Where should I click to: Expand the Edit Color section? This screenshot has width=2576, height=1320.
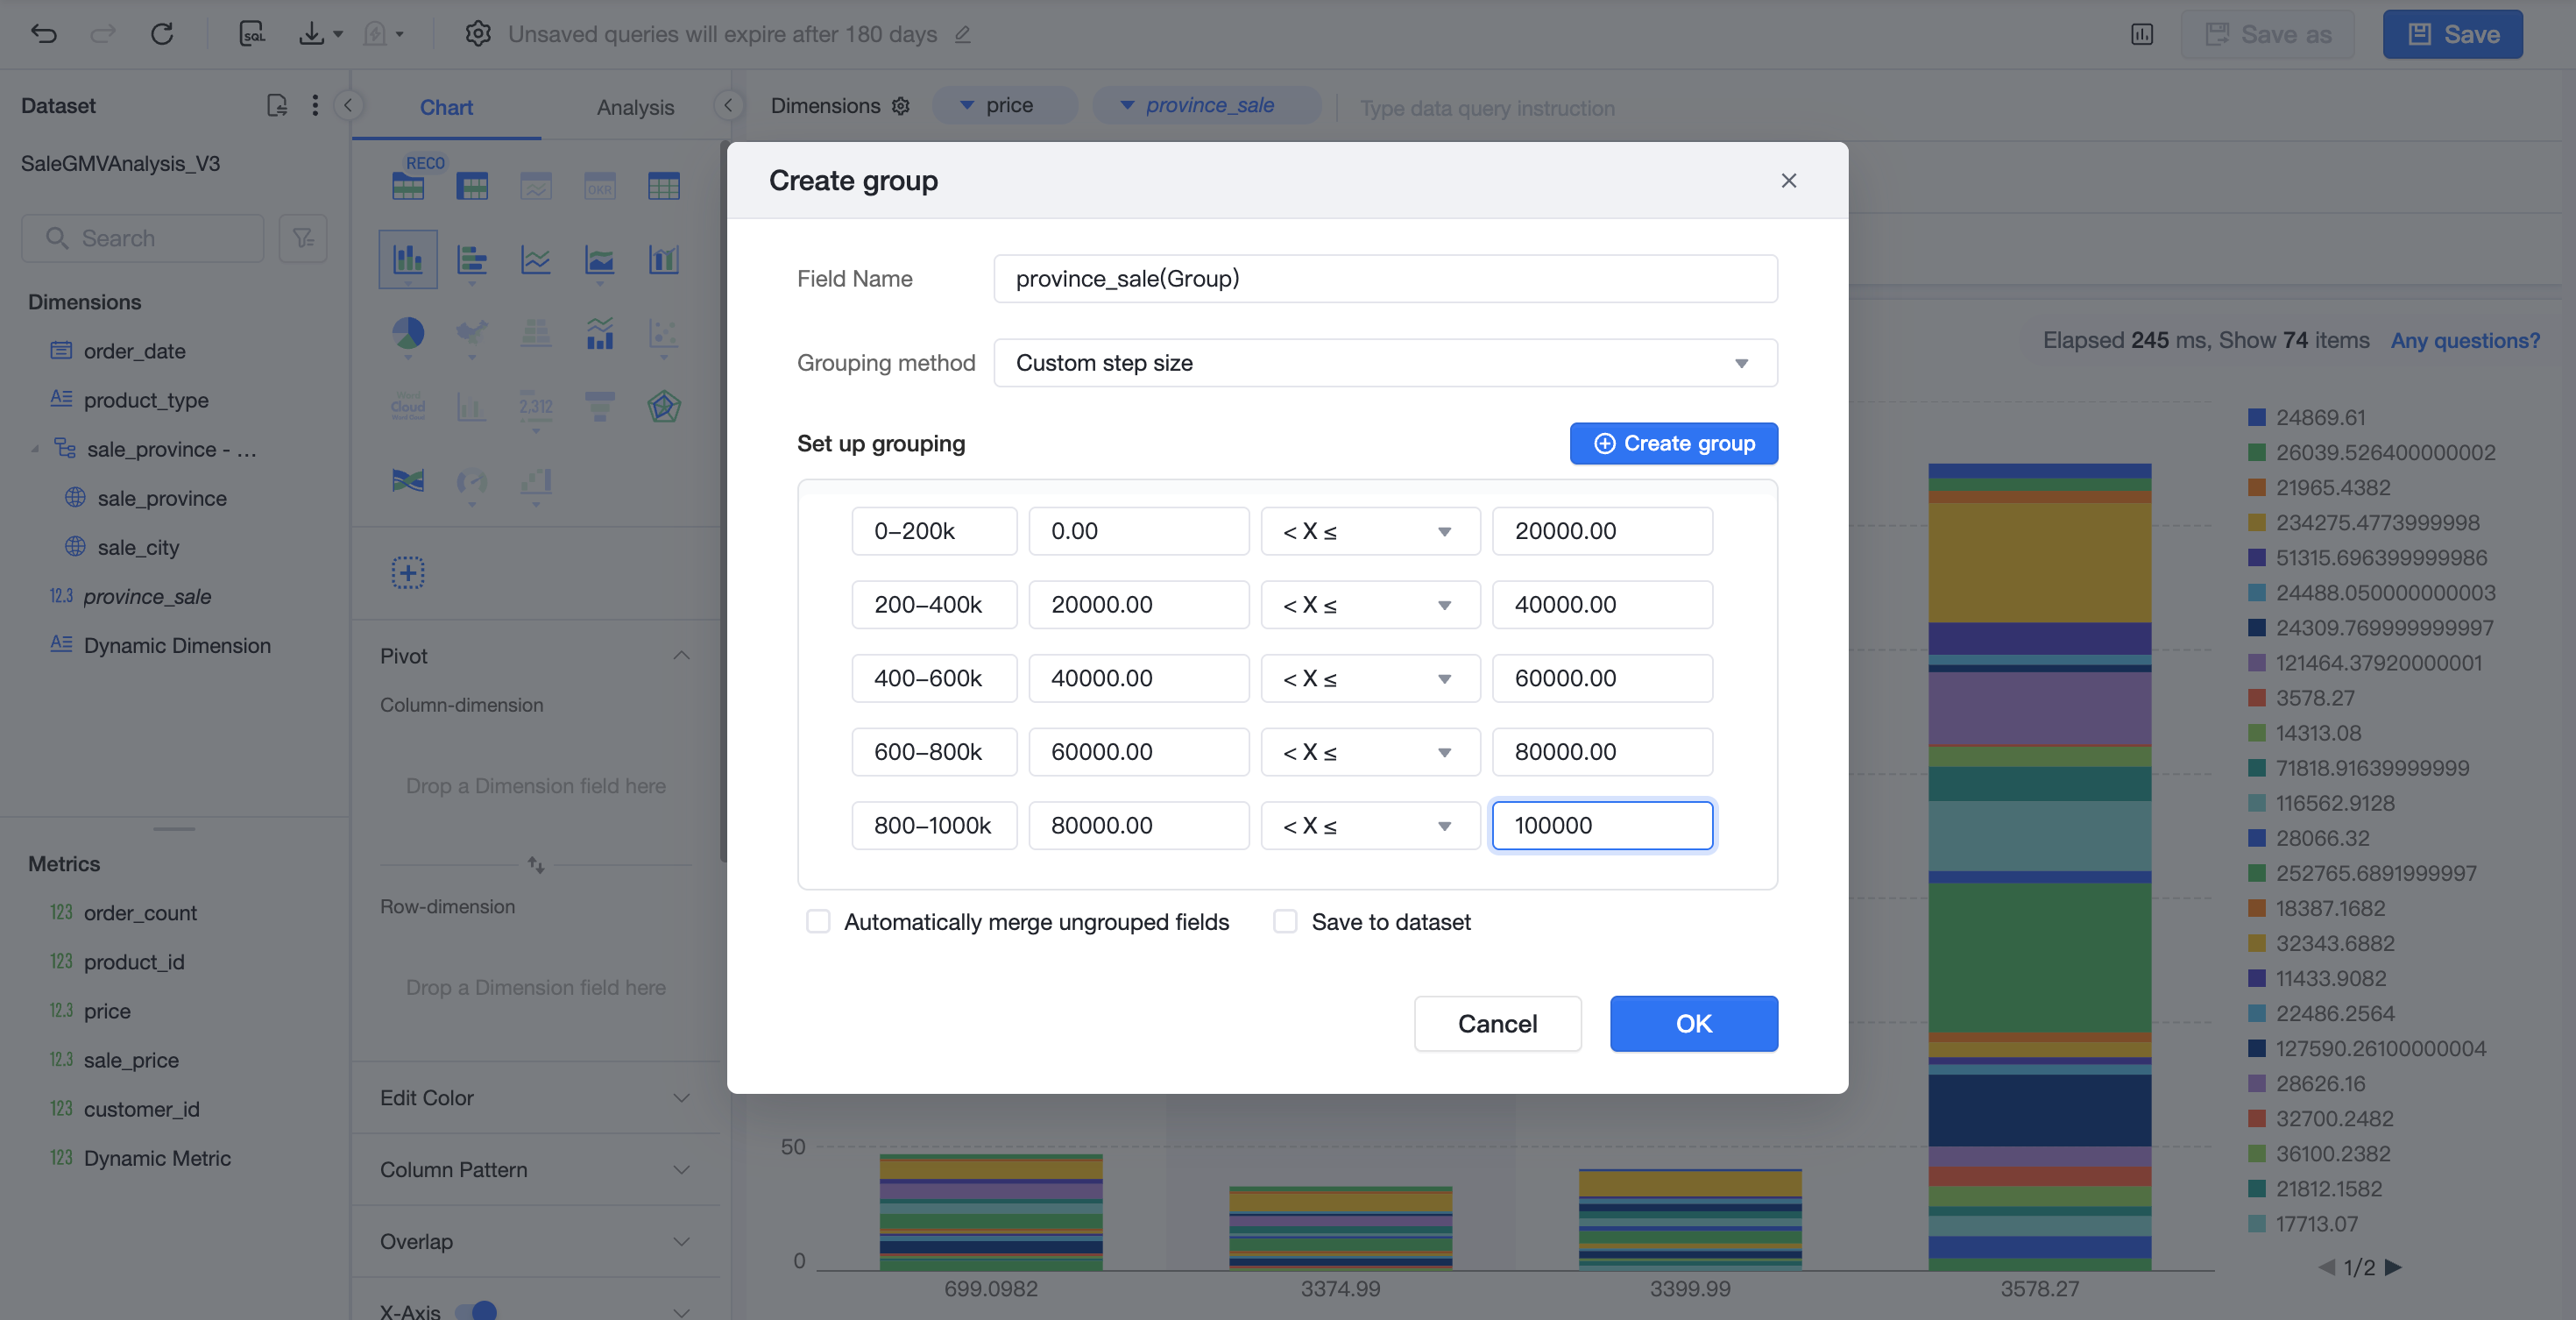tap(536, 1098)
